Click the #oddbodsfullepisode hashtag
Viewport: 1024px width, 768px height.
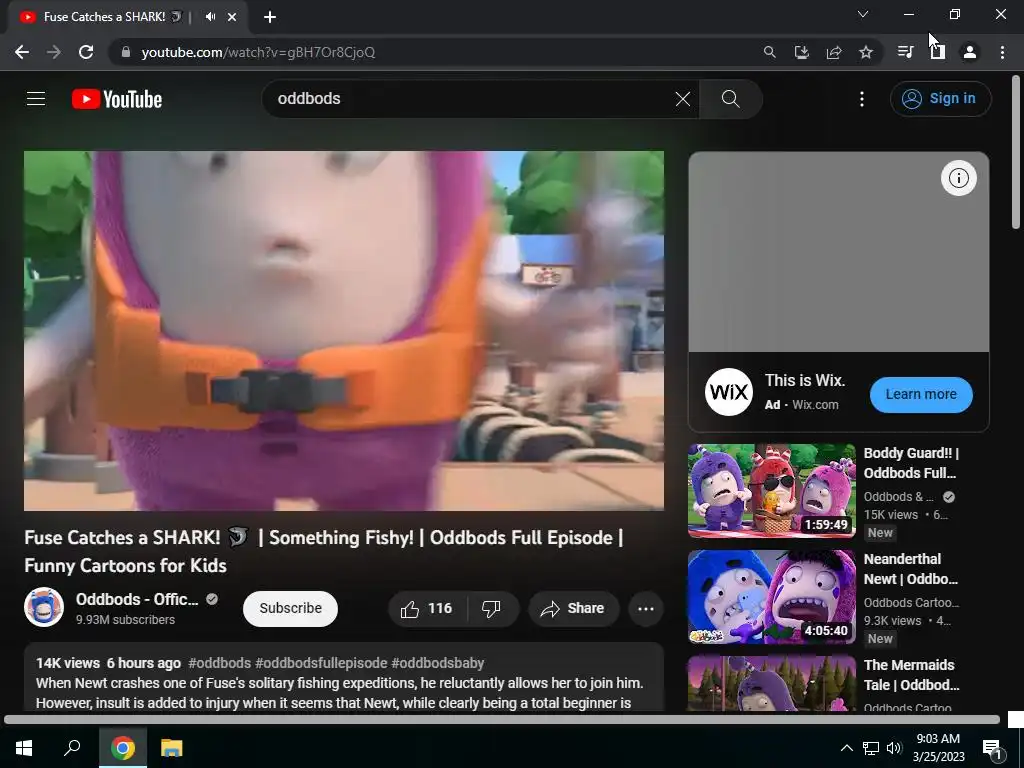click(321, 663)
